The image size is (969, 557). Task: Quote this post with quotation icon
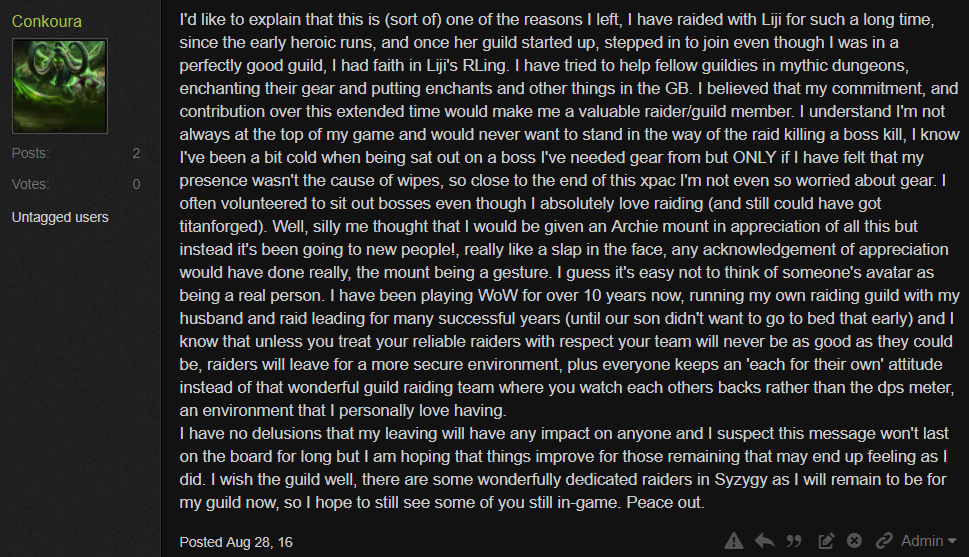tap(795, 541)
